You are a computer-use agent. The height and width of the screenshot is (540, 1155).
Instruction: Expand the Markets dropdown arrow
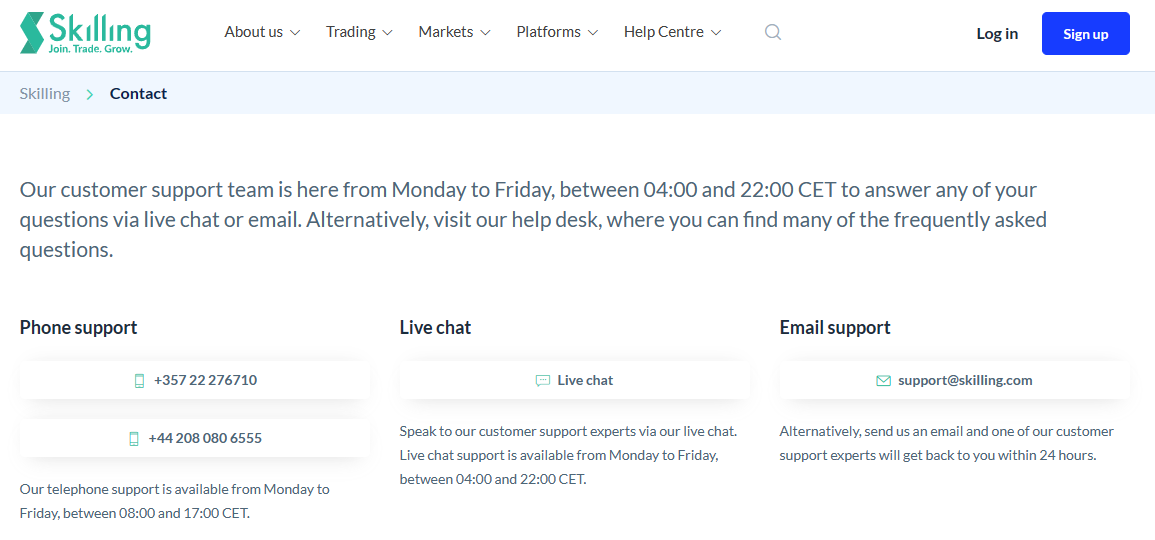click(485, 32)
